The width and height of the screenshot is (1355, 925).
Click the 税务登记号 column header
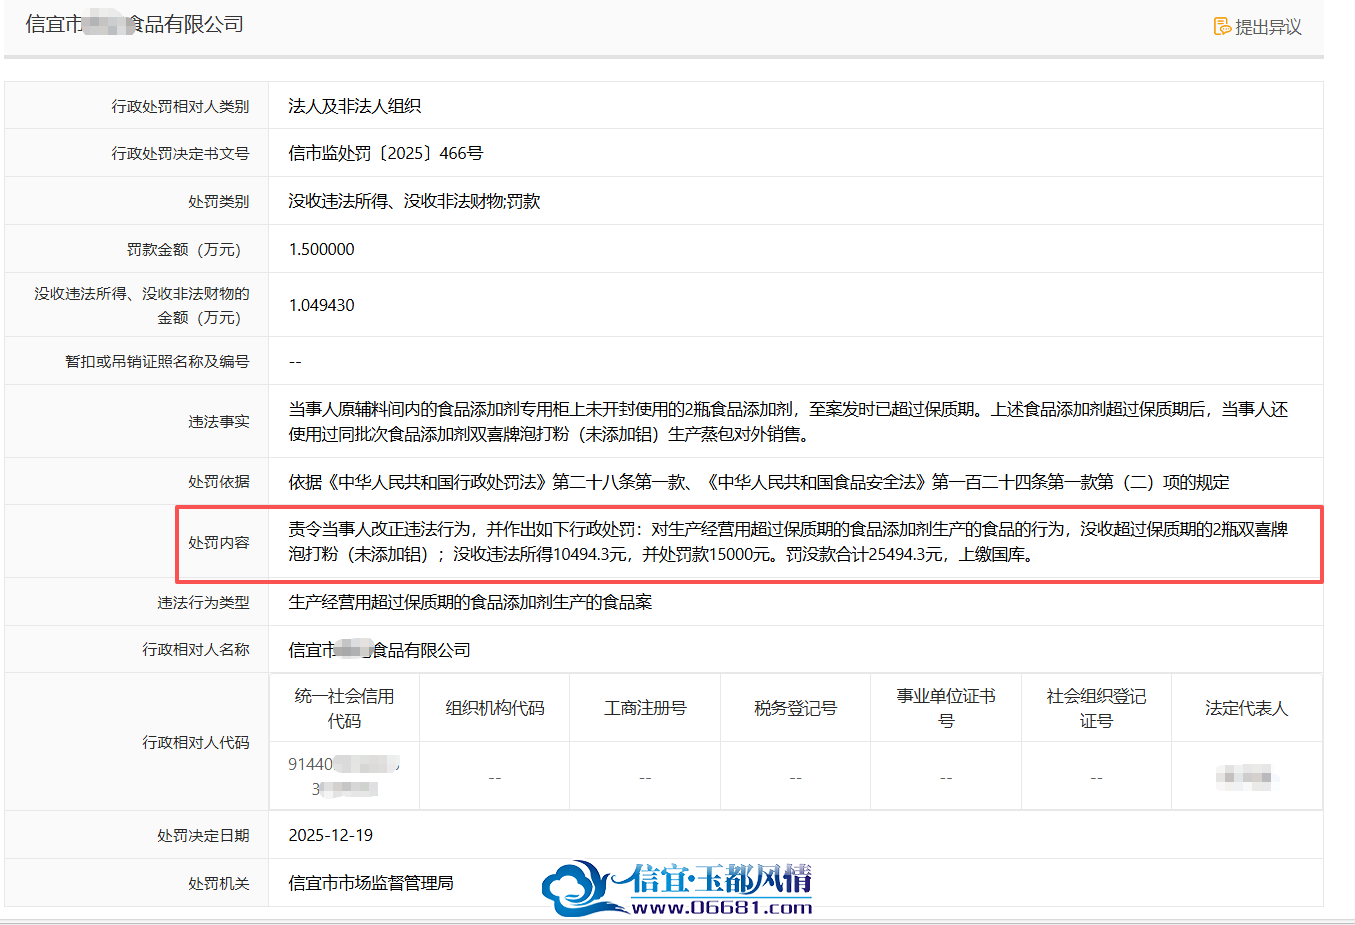tap(795, 708)
